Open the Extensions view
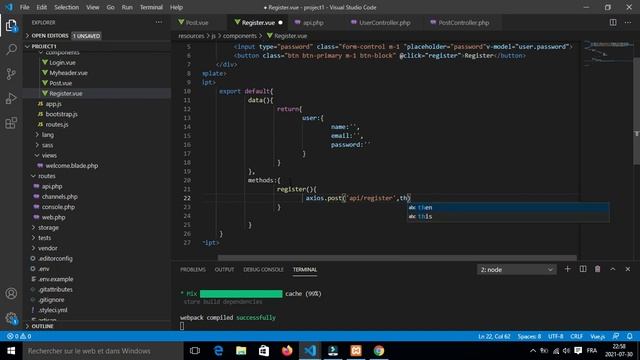Image resolution: width=640 pixels, height=360 pixels. tap(11, 123)
